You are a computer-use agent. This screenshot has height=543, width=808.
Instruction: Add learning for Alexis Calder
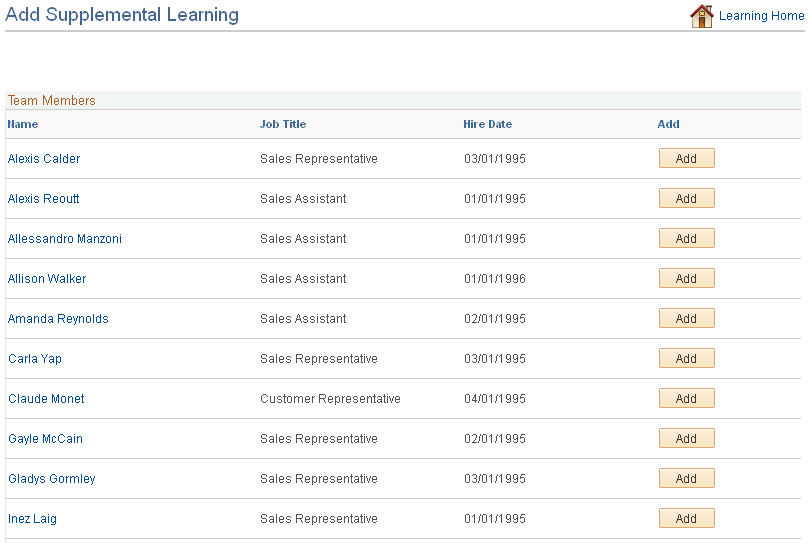click(686, 159)
